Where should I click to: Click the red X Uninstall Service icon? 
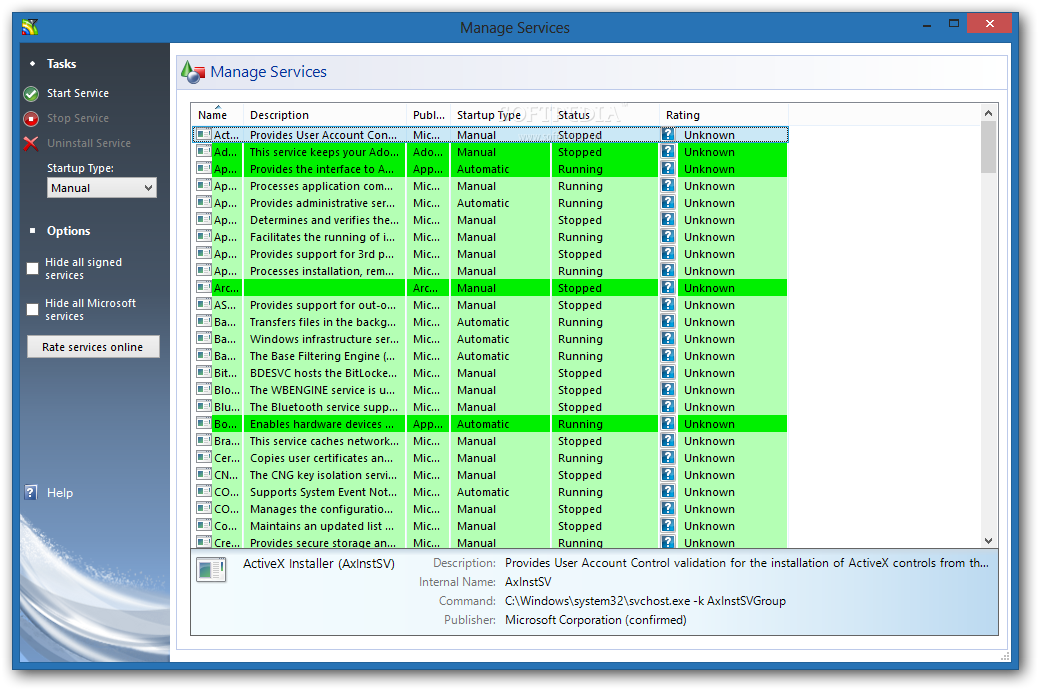pos(31,143)
